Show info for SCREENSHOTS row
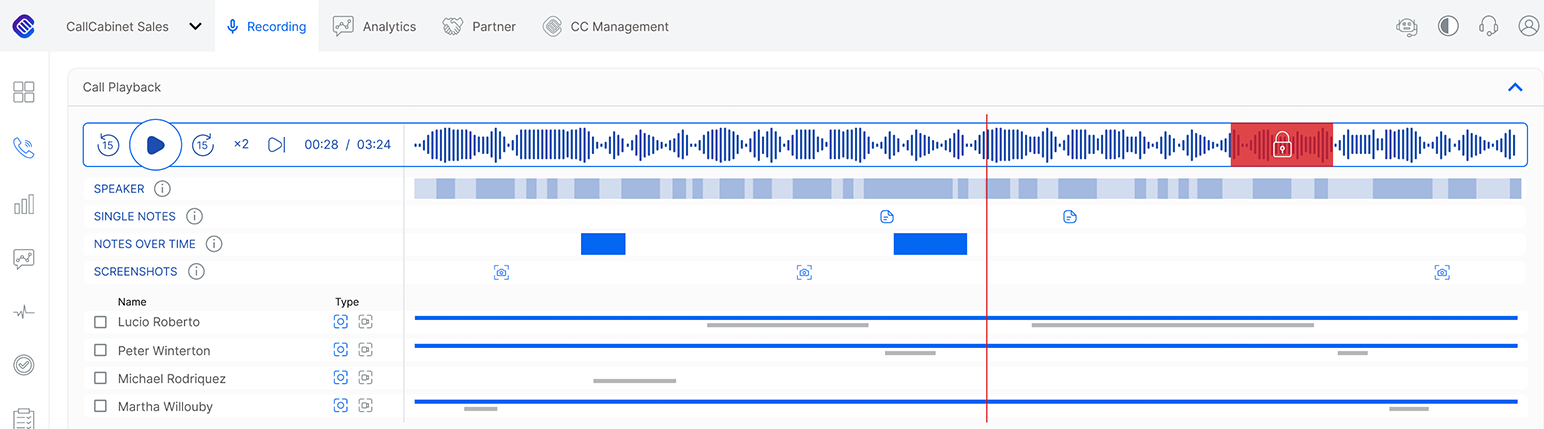The image size is (1544, 429). click(196, 271)
